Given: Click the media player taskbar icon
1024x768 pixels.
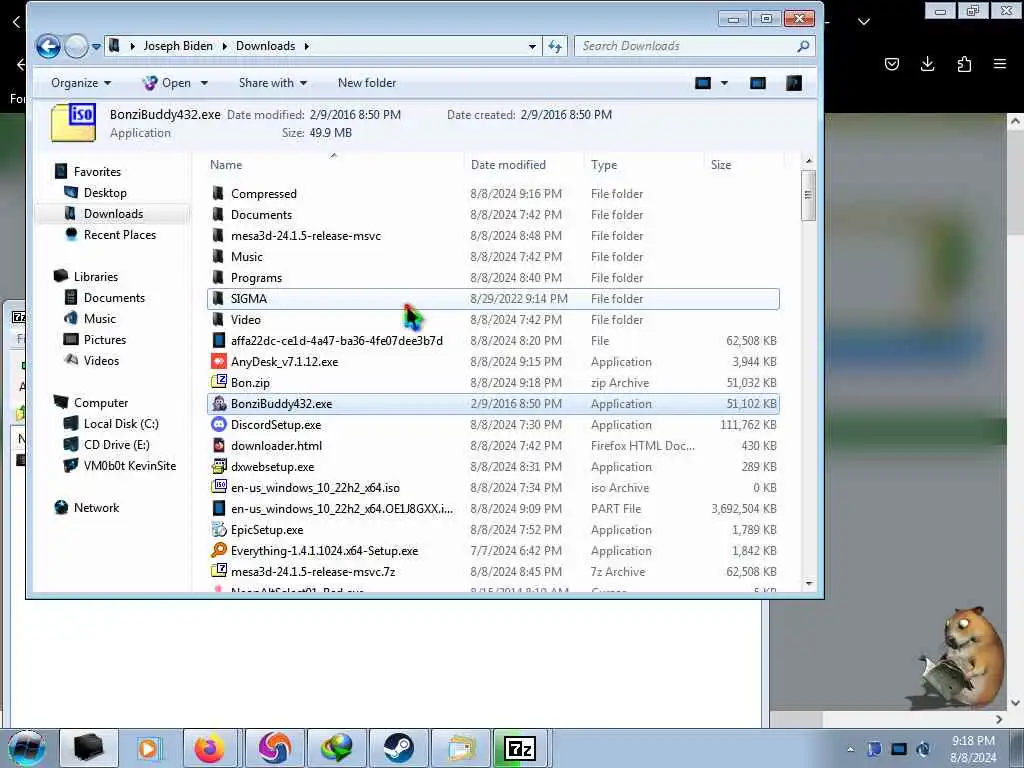Looking at the screenshot, I should 148,748.
